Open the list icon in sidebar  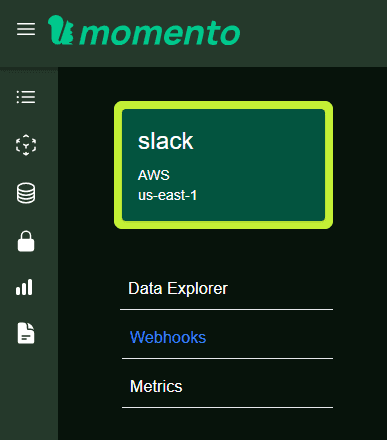click(26, 97)
